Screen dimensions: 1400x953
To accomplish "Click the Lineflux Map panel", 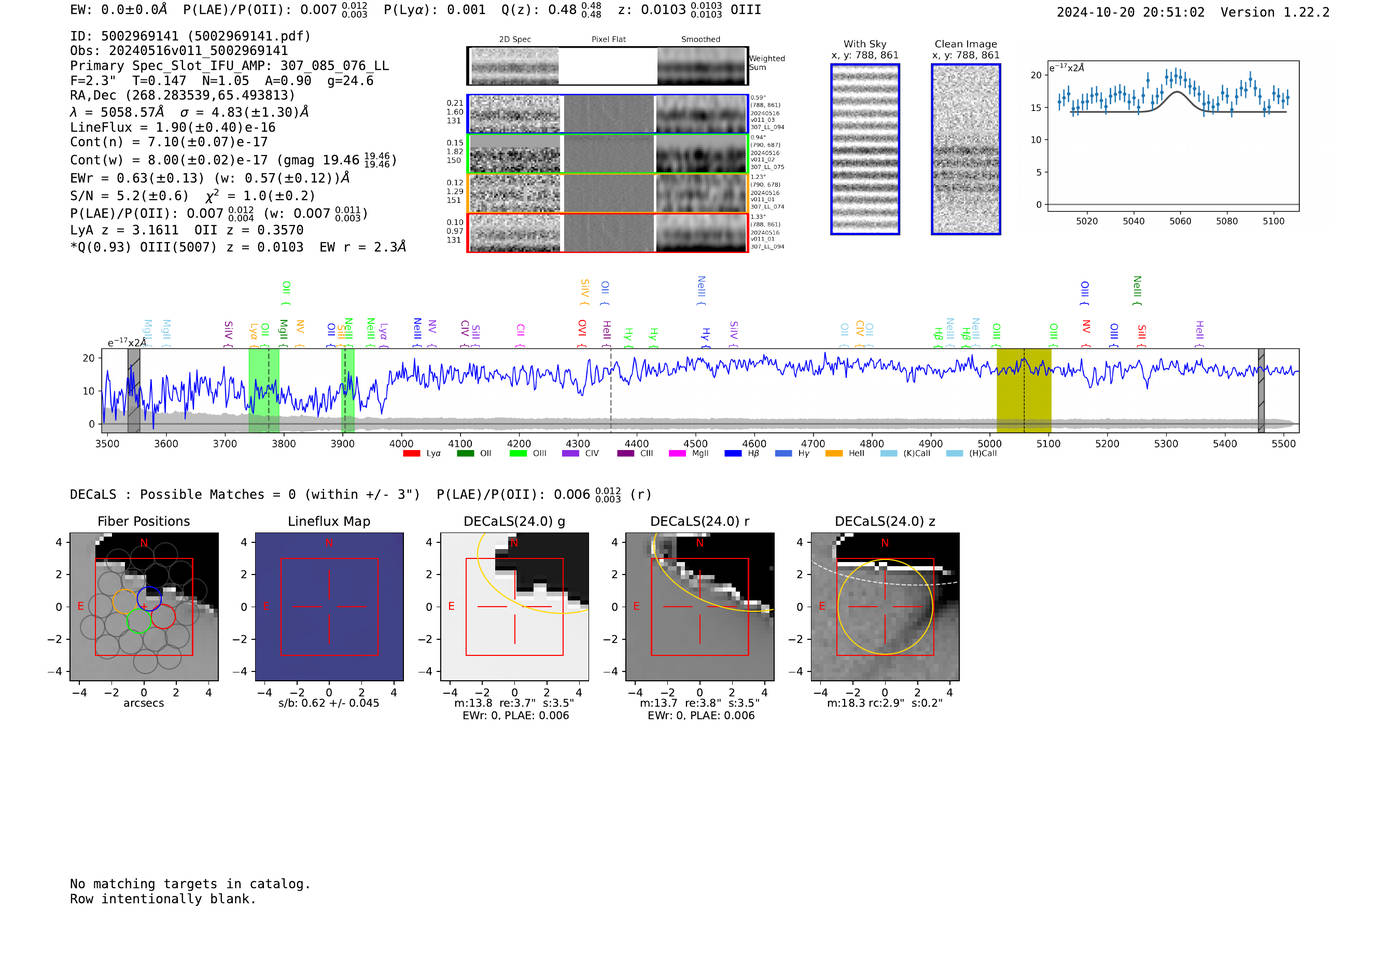I will tap(329, 607).
